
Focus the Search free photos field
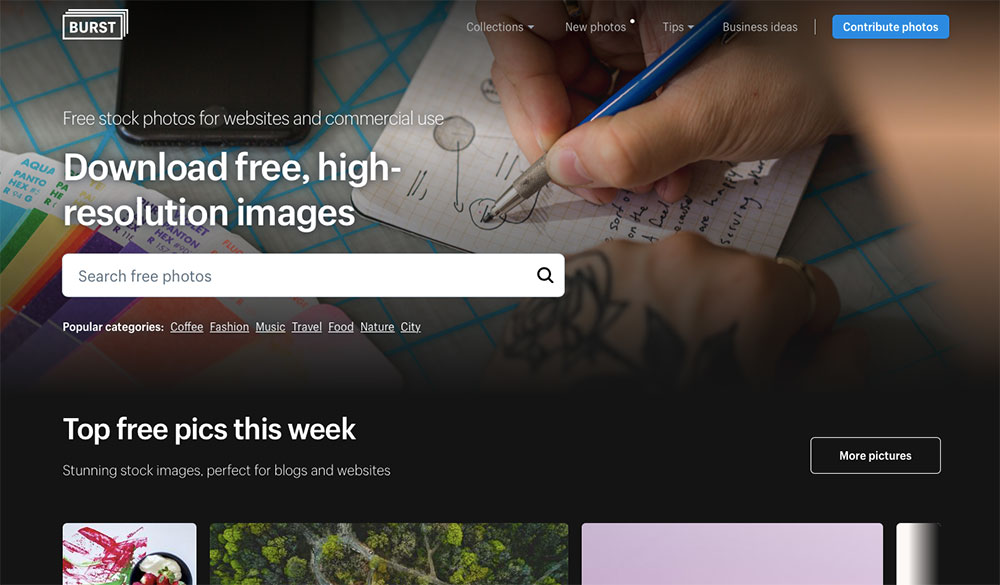pyautogui.click(x=313, y=276)
